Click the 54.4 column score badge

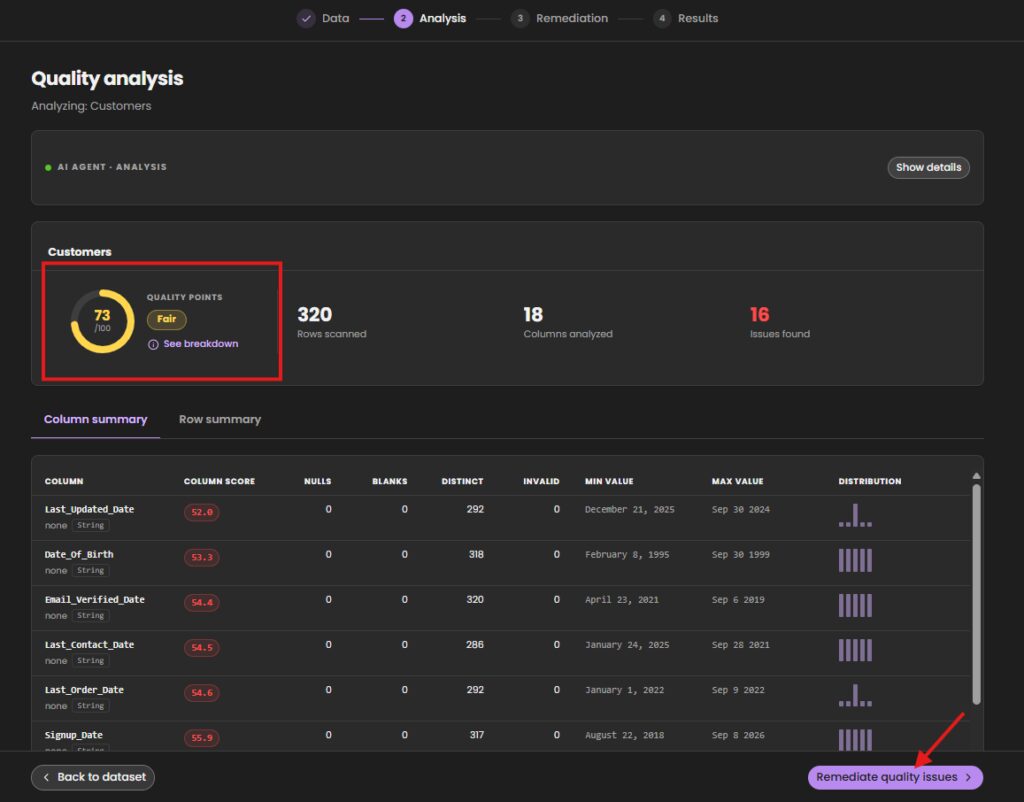[202, 602]
